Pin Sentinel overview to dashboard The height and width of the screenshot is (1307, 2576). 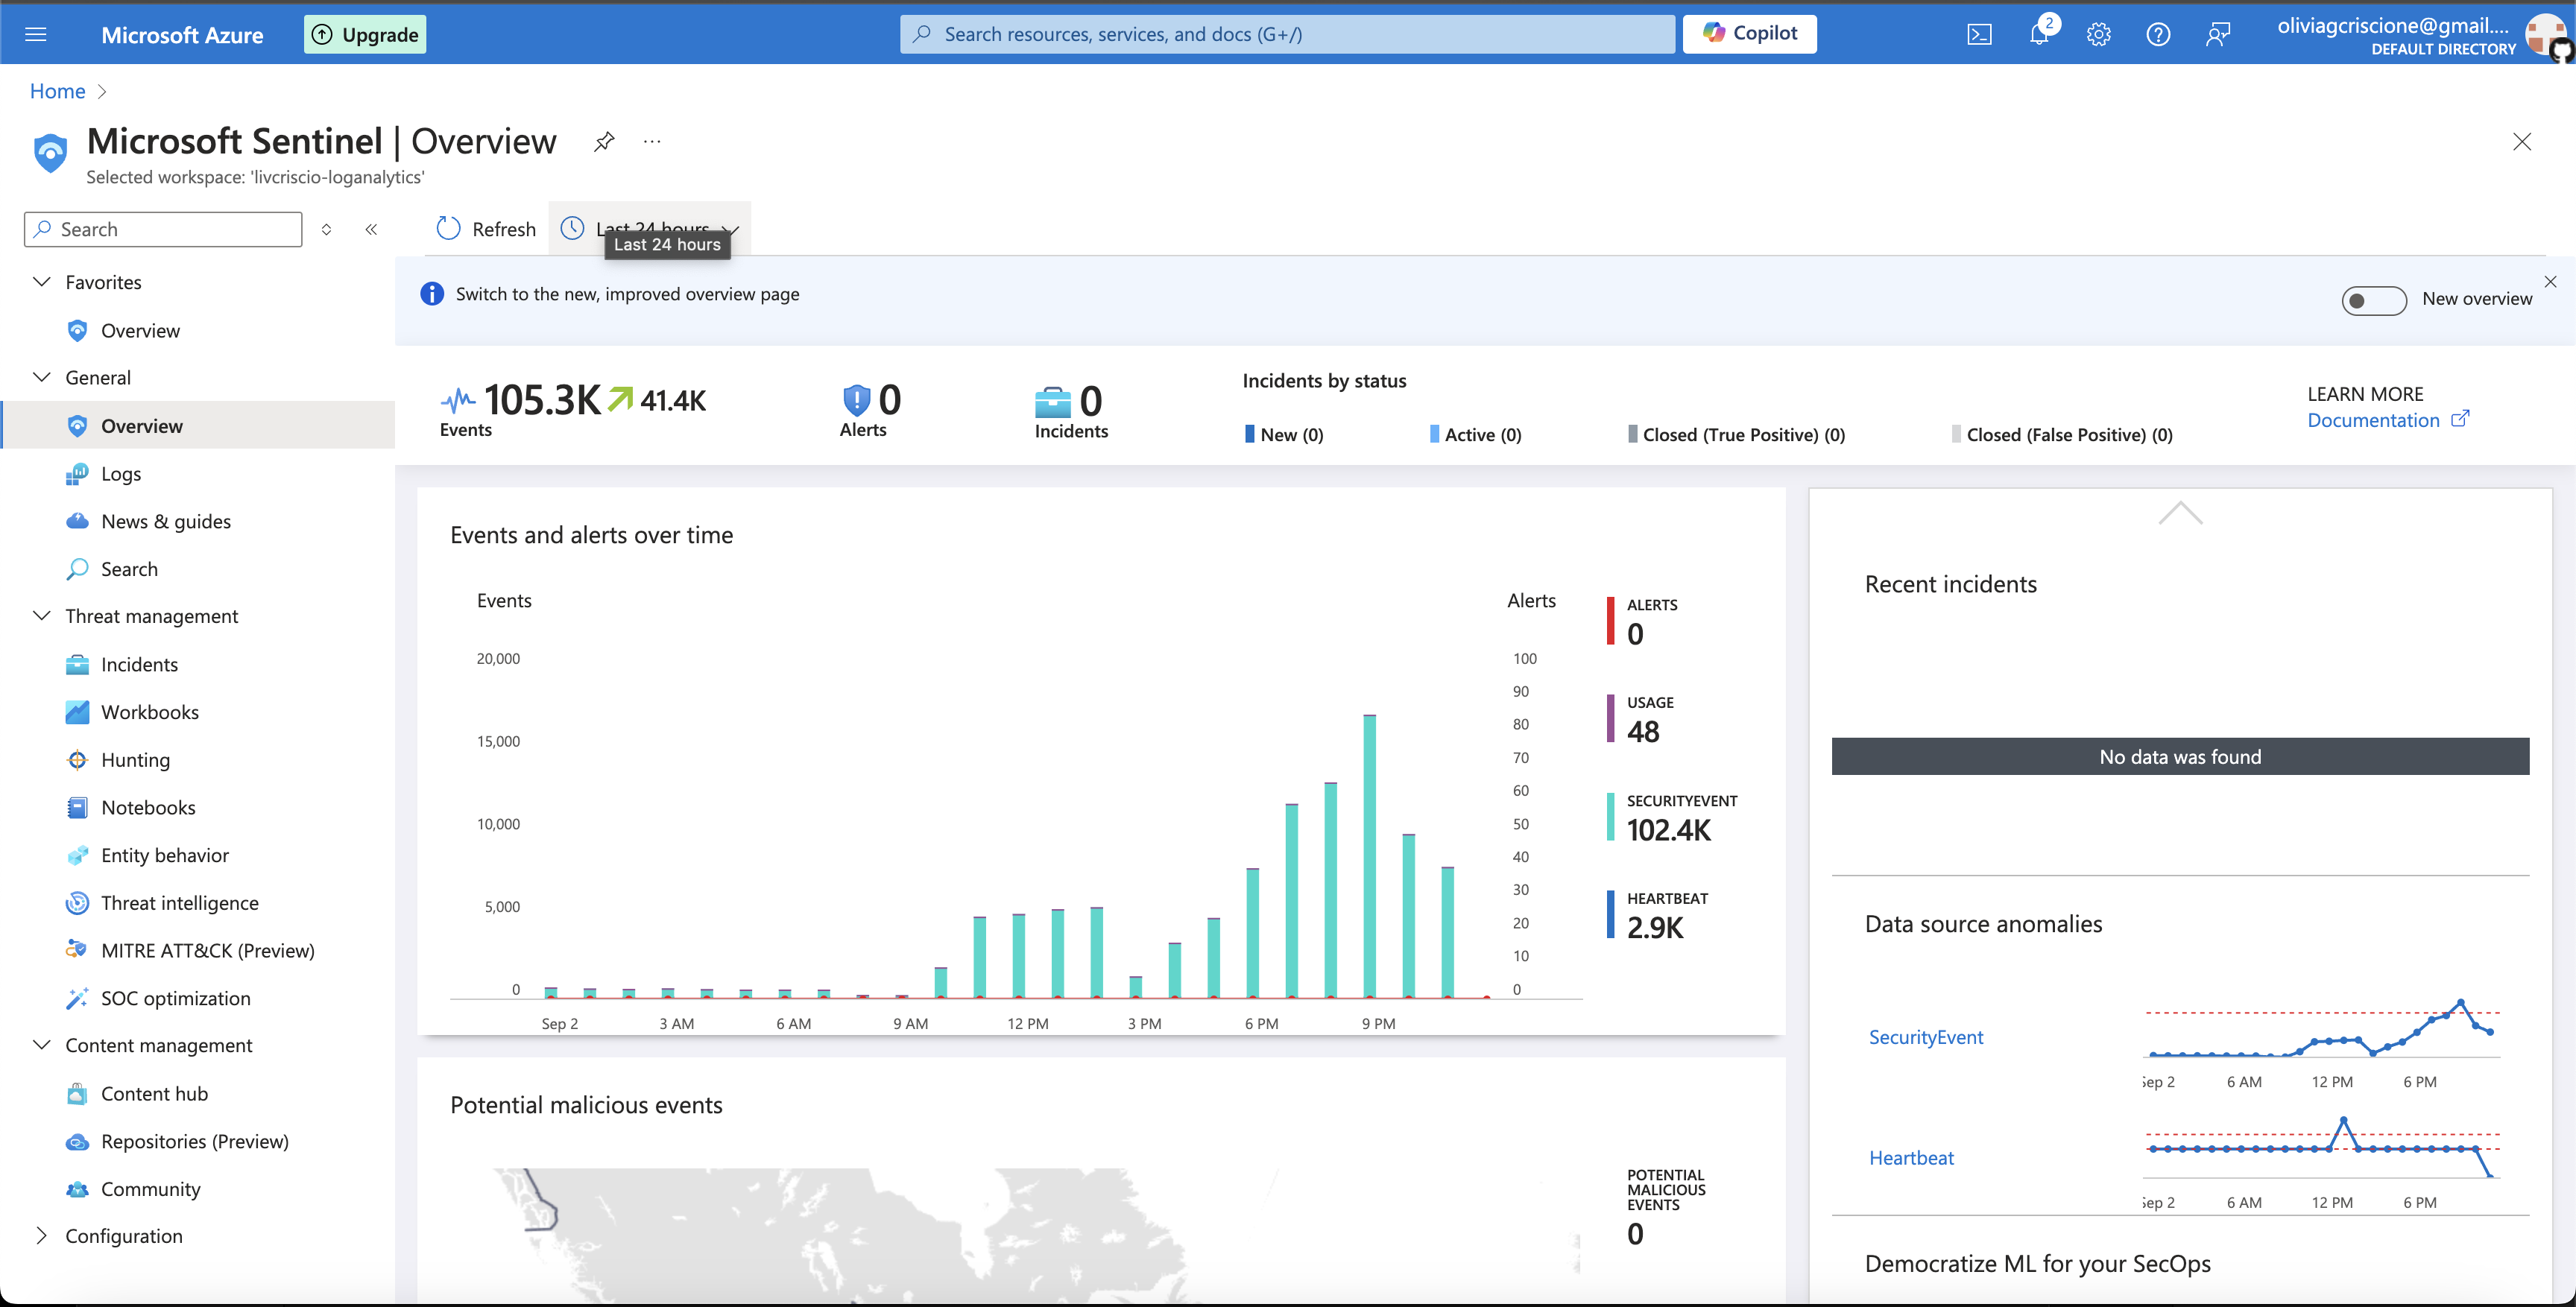click(x=604, y=142)
